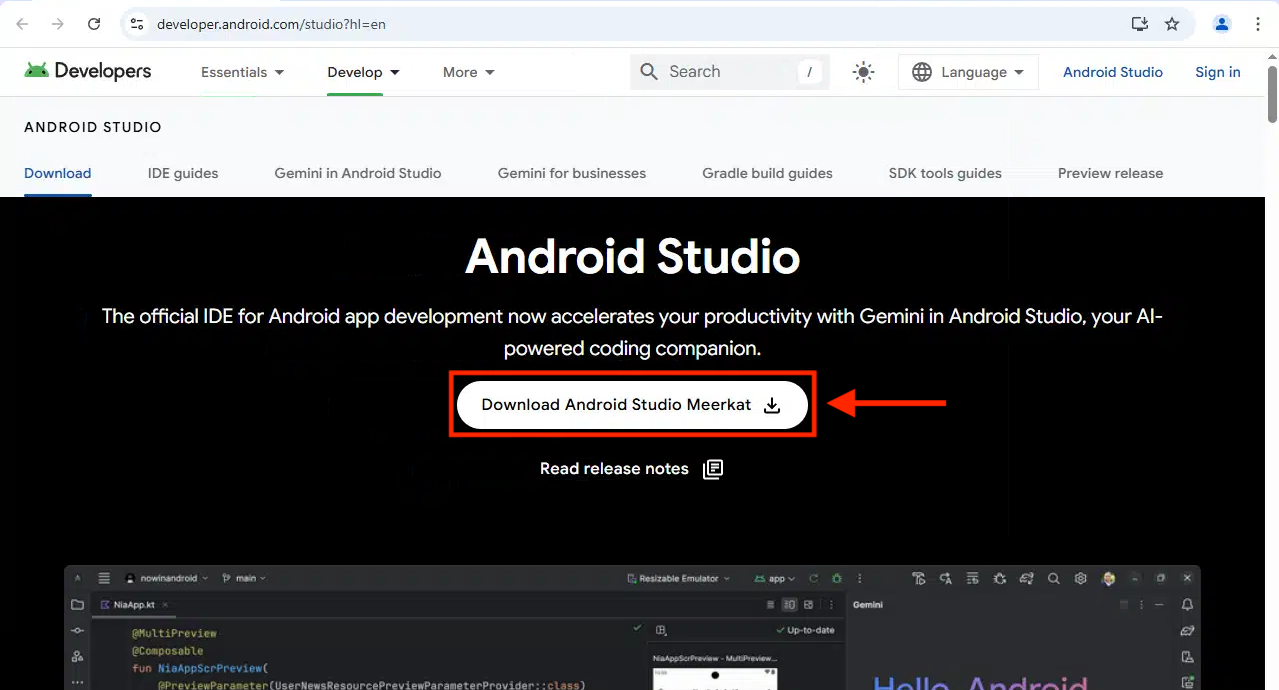Reload the page with the refresh icon
The height and width of the screenshot is (690, 1279).
pos(94,24)
